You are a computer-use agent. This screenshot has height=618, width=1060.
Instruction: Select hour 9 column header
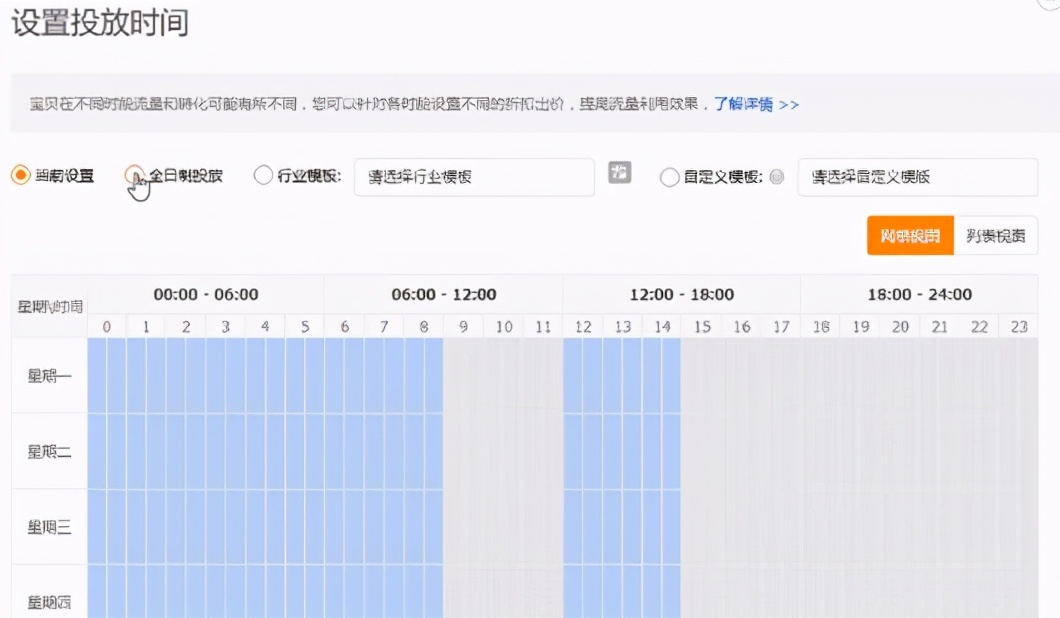pos(463,327)
